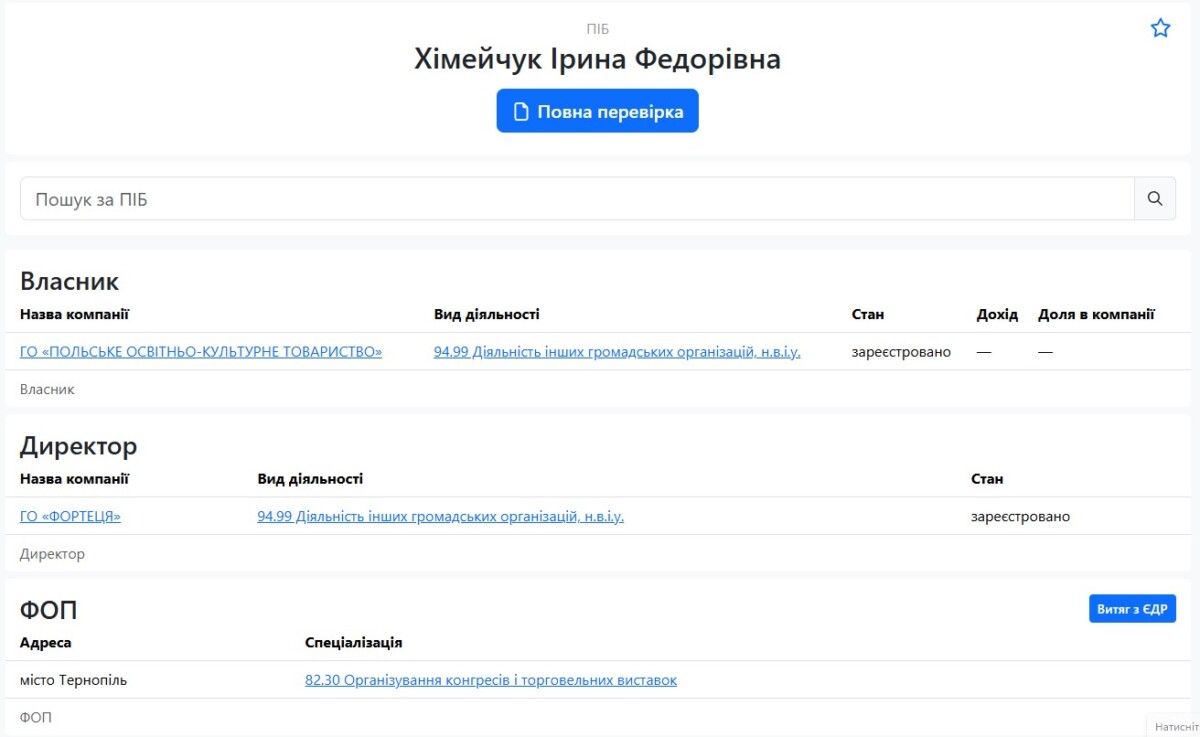Image resolution: width=1200 pixels, height=737 pixels.
Task: Open the 82.30 Організування конгресів link
Action: pyautogui.click(x=491, y=680)
